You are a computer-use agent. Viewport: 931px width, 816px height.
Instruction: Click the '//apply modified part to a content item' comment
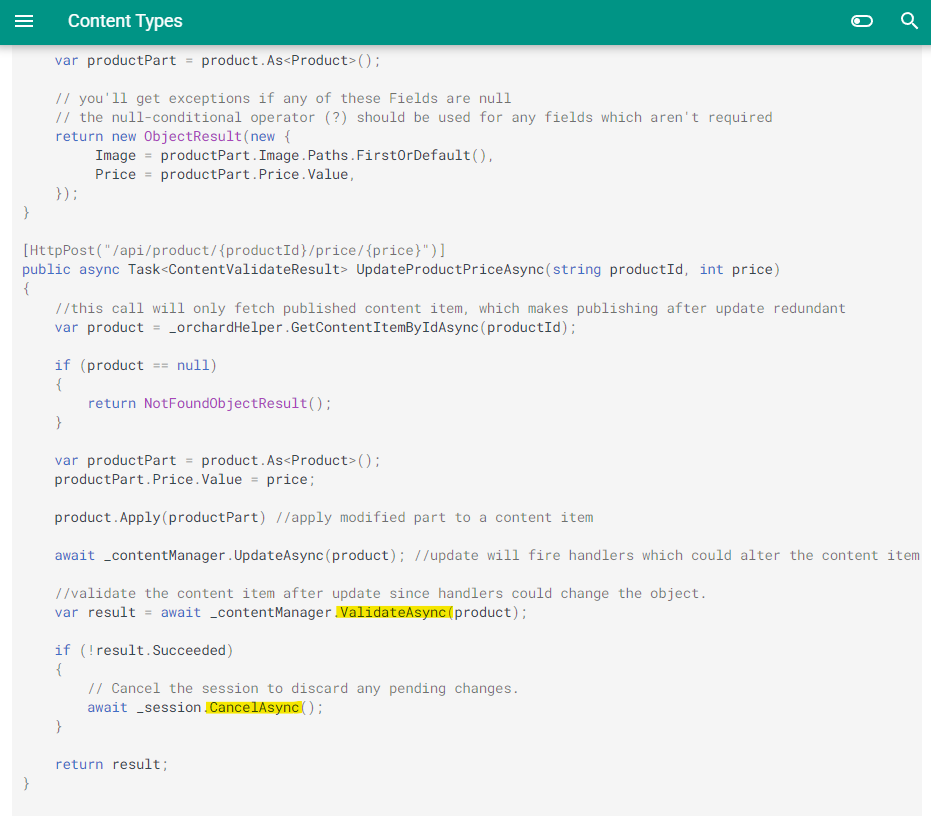[x=434, y=517]
